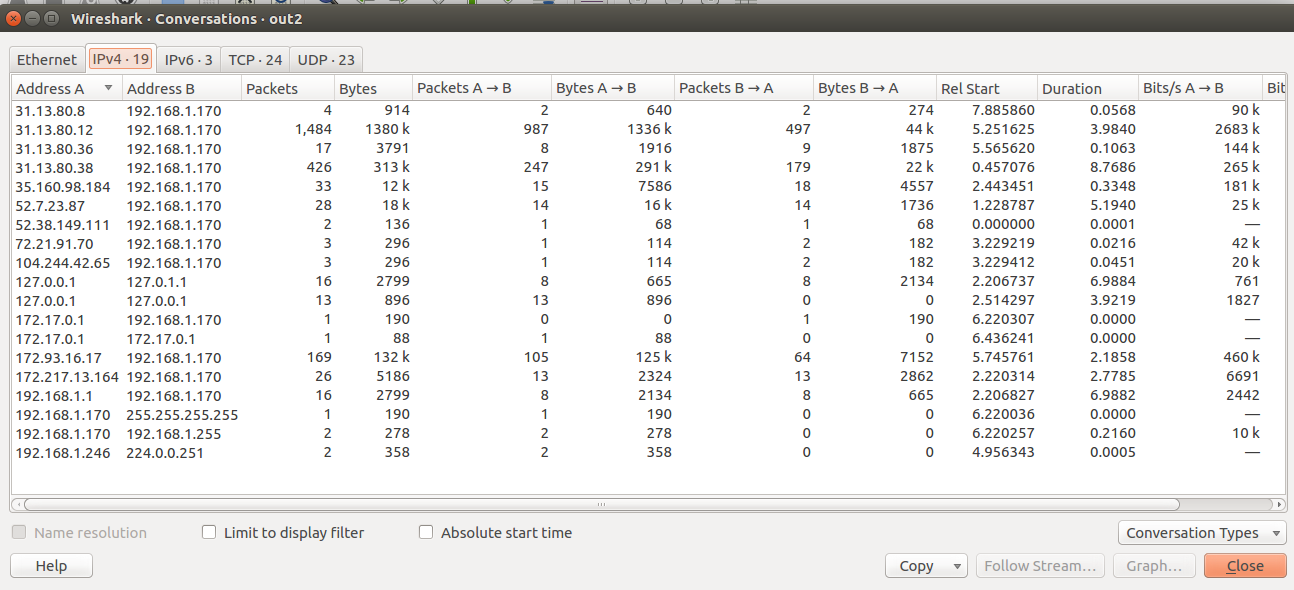Select the conversation row 104.244.42.65

[649, 263]
